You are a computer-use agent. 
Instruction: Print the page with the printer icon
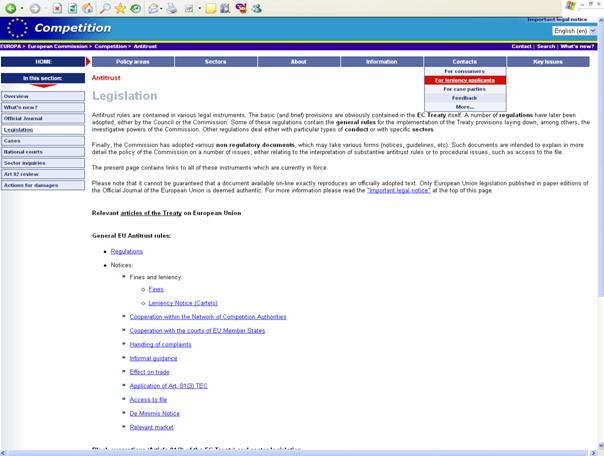(172, 8)
